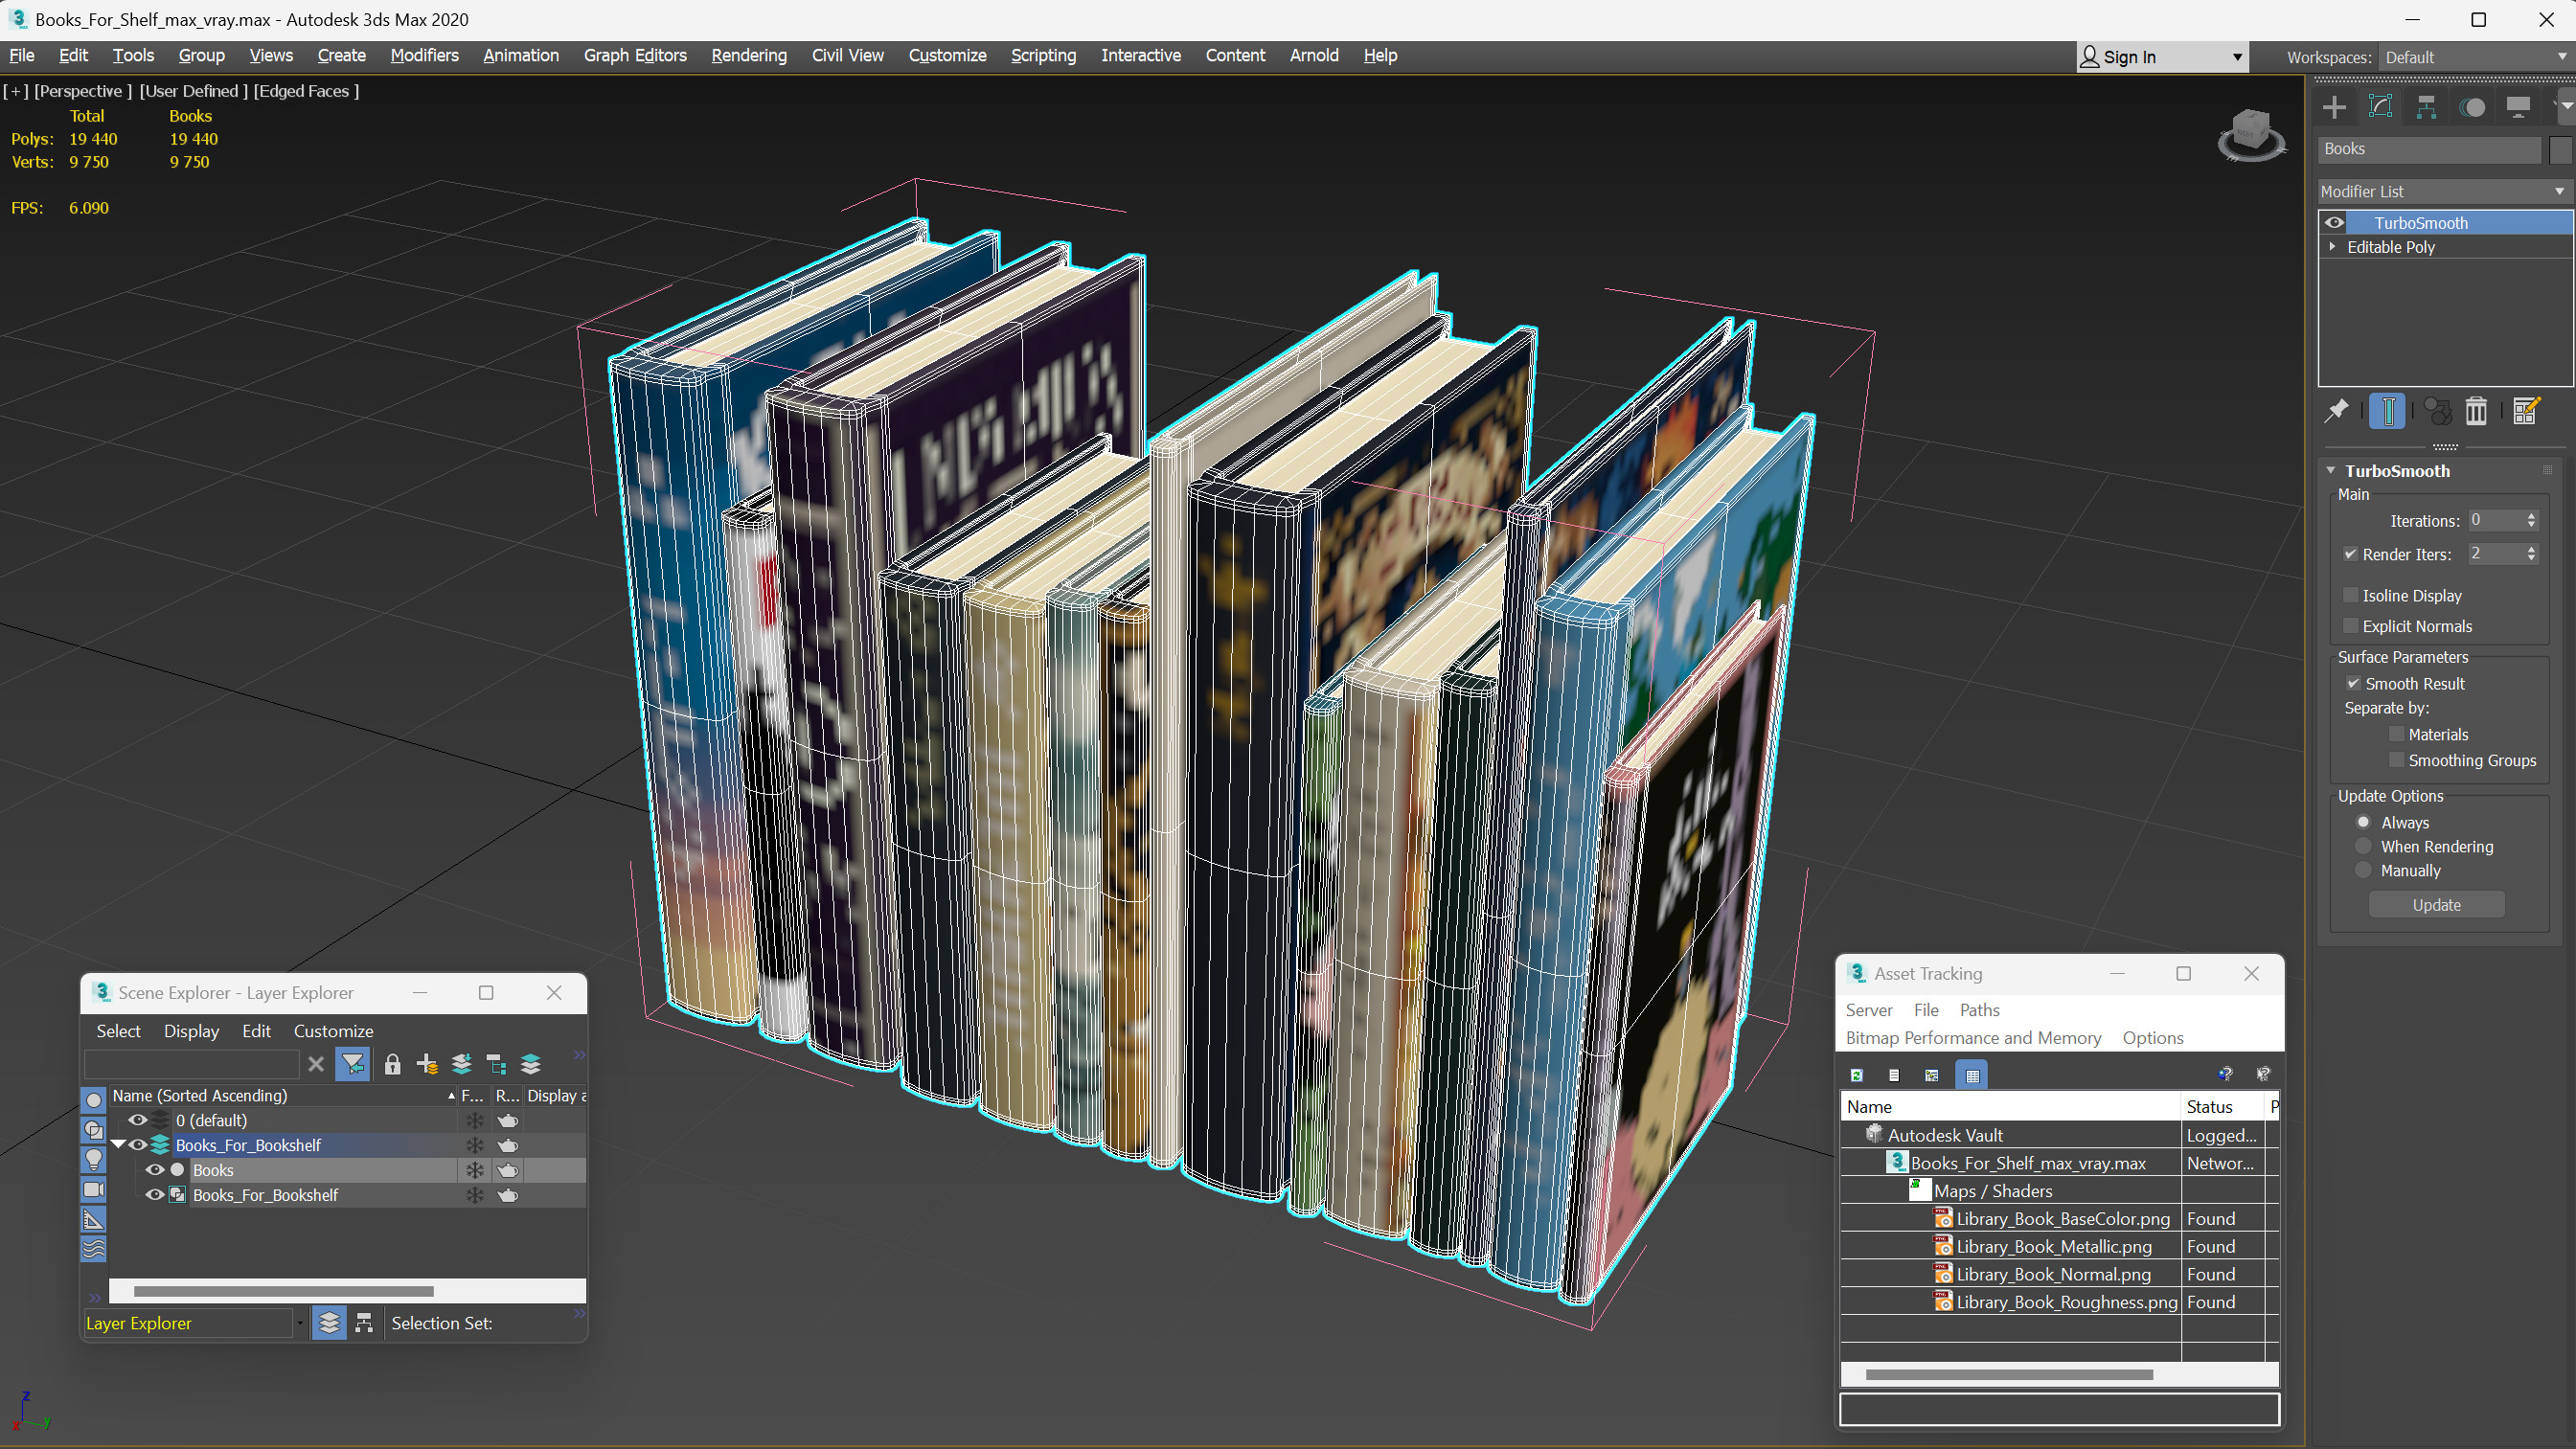This screenshot has width=2576, height=1449.
Task: Open the Modifiers menu
Action: click(x=424, y=55)
